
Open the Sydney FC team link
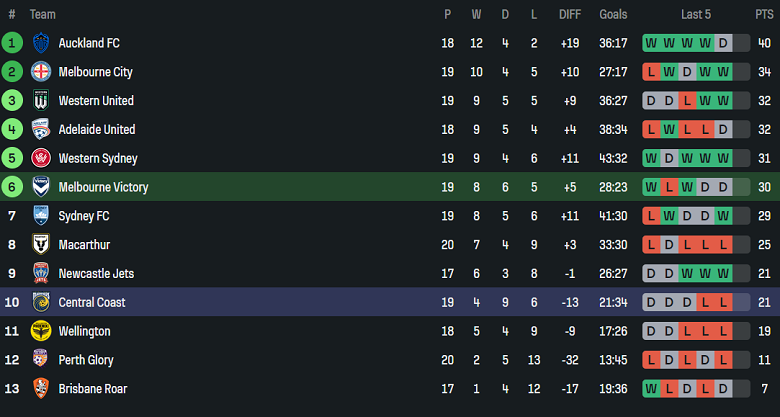(84, 216)
